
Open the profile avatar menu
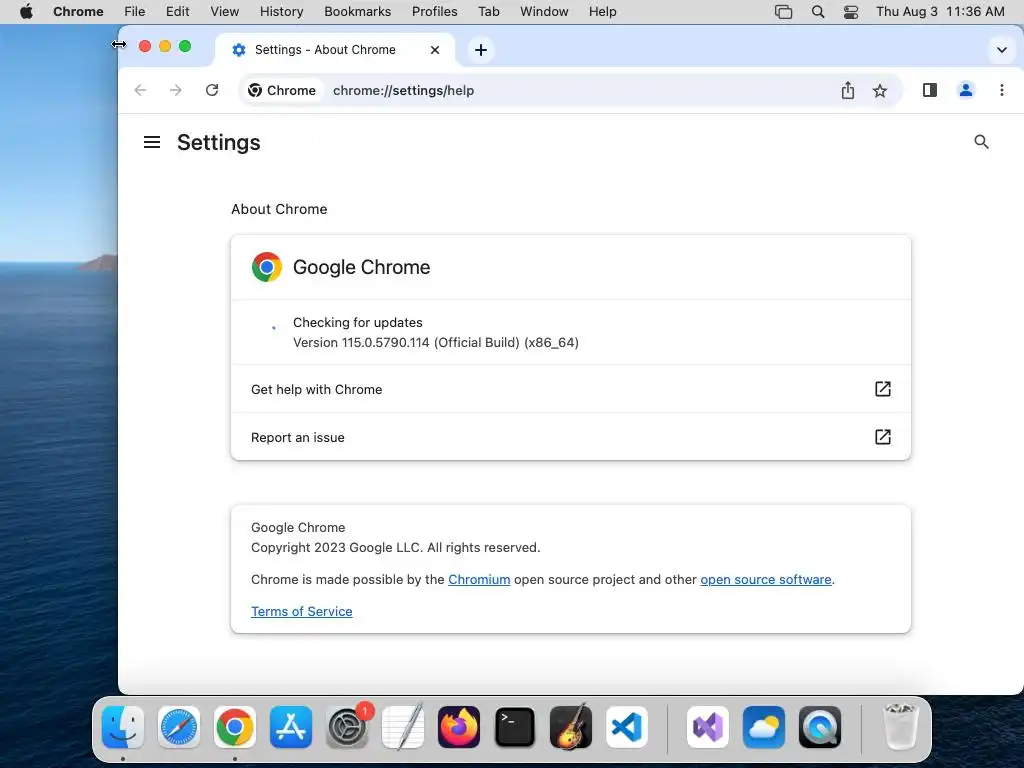(965, 90)
